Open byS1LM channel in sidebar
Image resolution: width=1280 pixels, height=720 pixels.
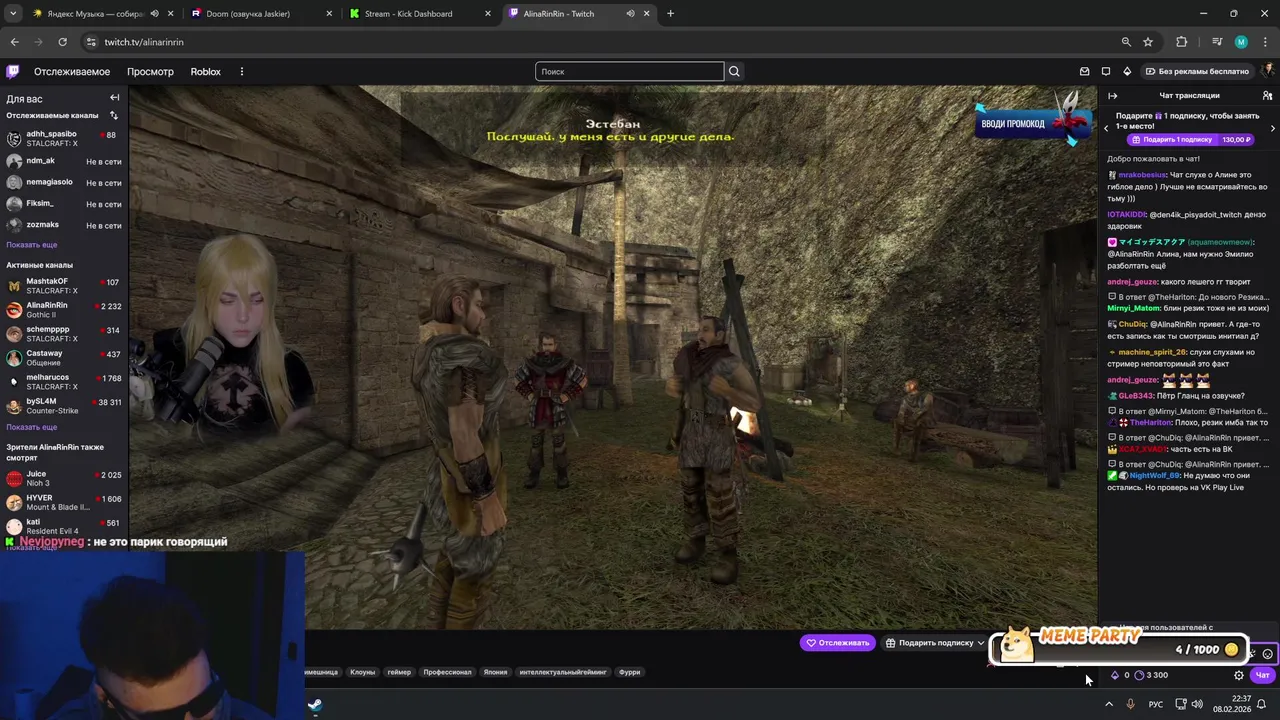point(64,406)
